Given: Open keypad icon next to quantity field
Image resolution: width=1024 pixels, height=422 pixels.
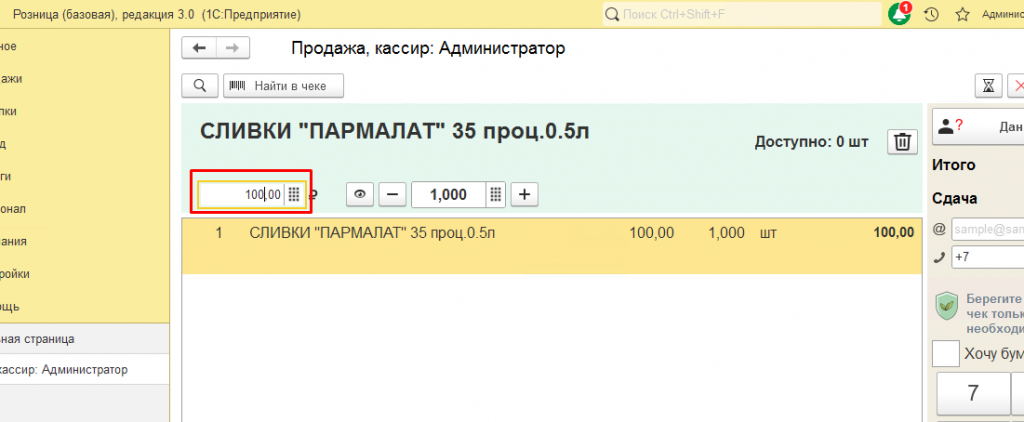Looking at the screenshot, I should point(496,194).
